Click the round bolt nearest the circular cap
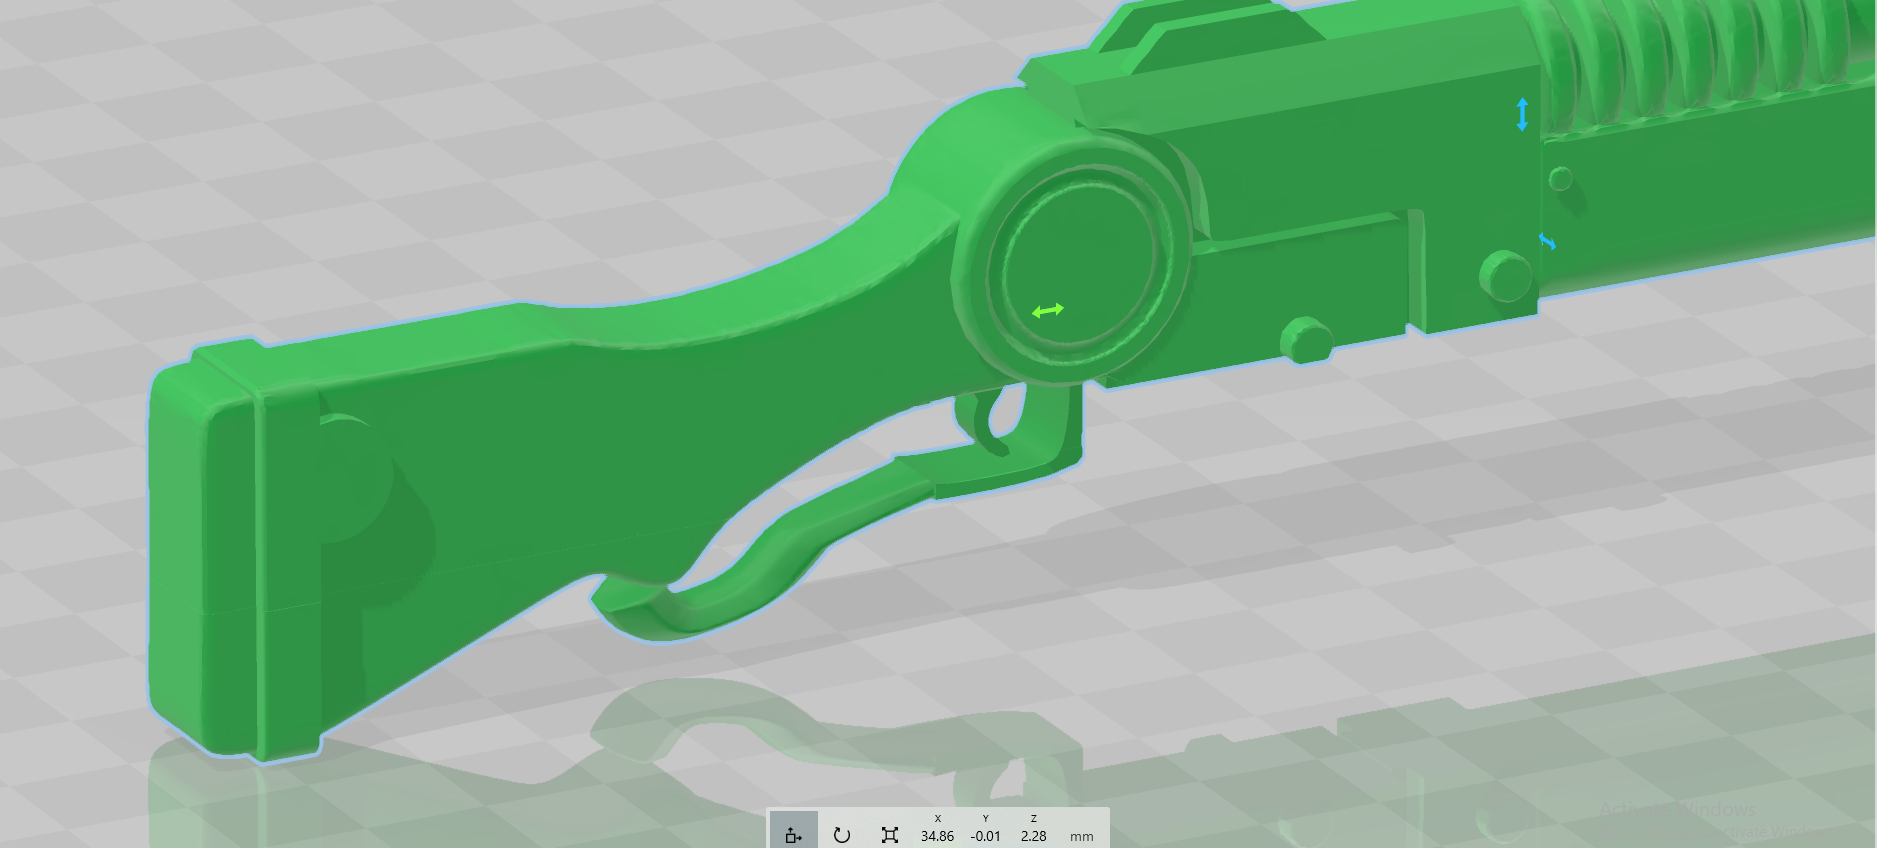 [1304, 340]
